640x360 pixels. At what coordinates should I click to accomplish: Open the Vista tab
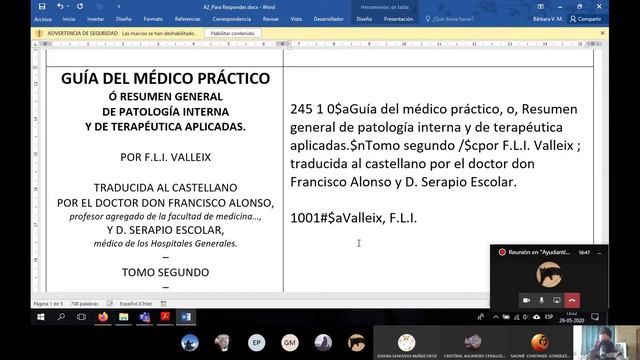[x=296, y=19]
